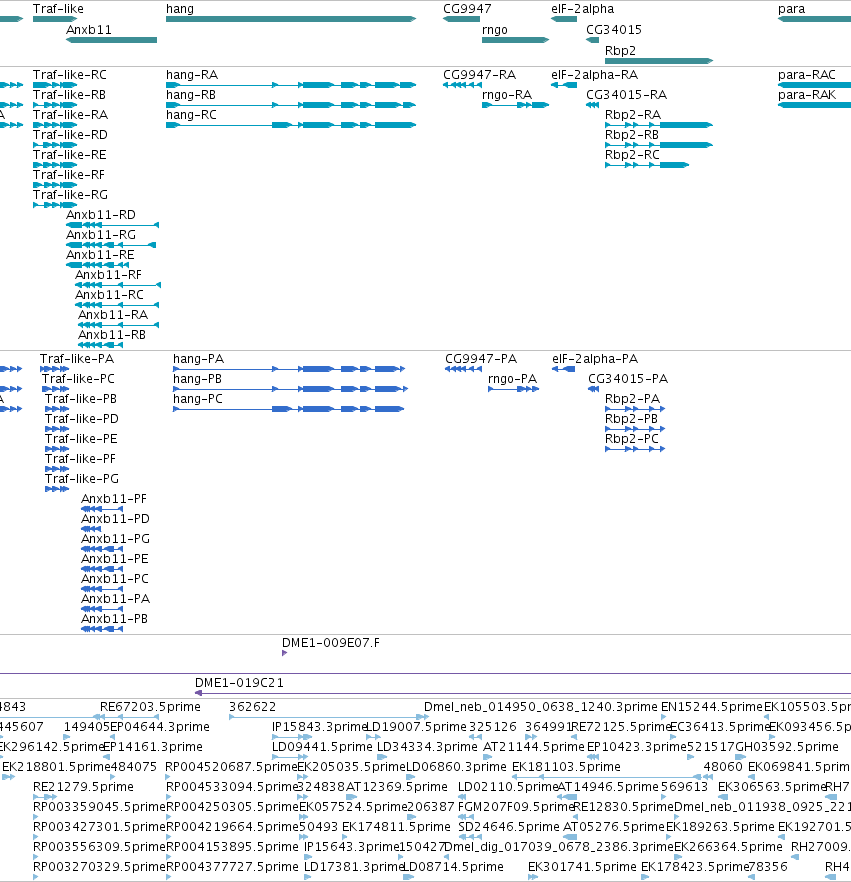Select EST LD08714.5prime

pos(453,867)
